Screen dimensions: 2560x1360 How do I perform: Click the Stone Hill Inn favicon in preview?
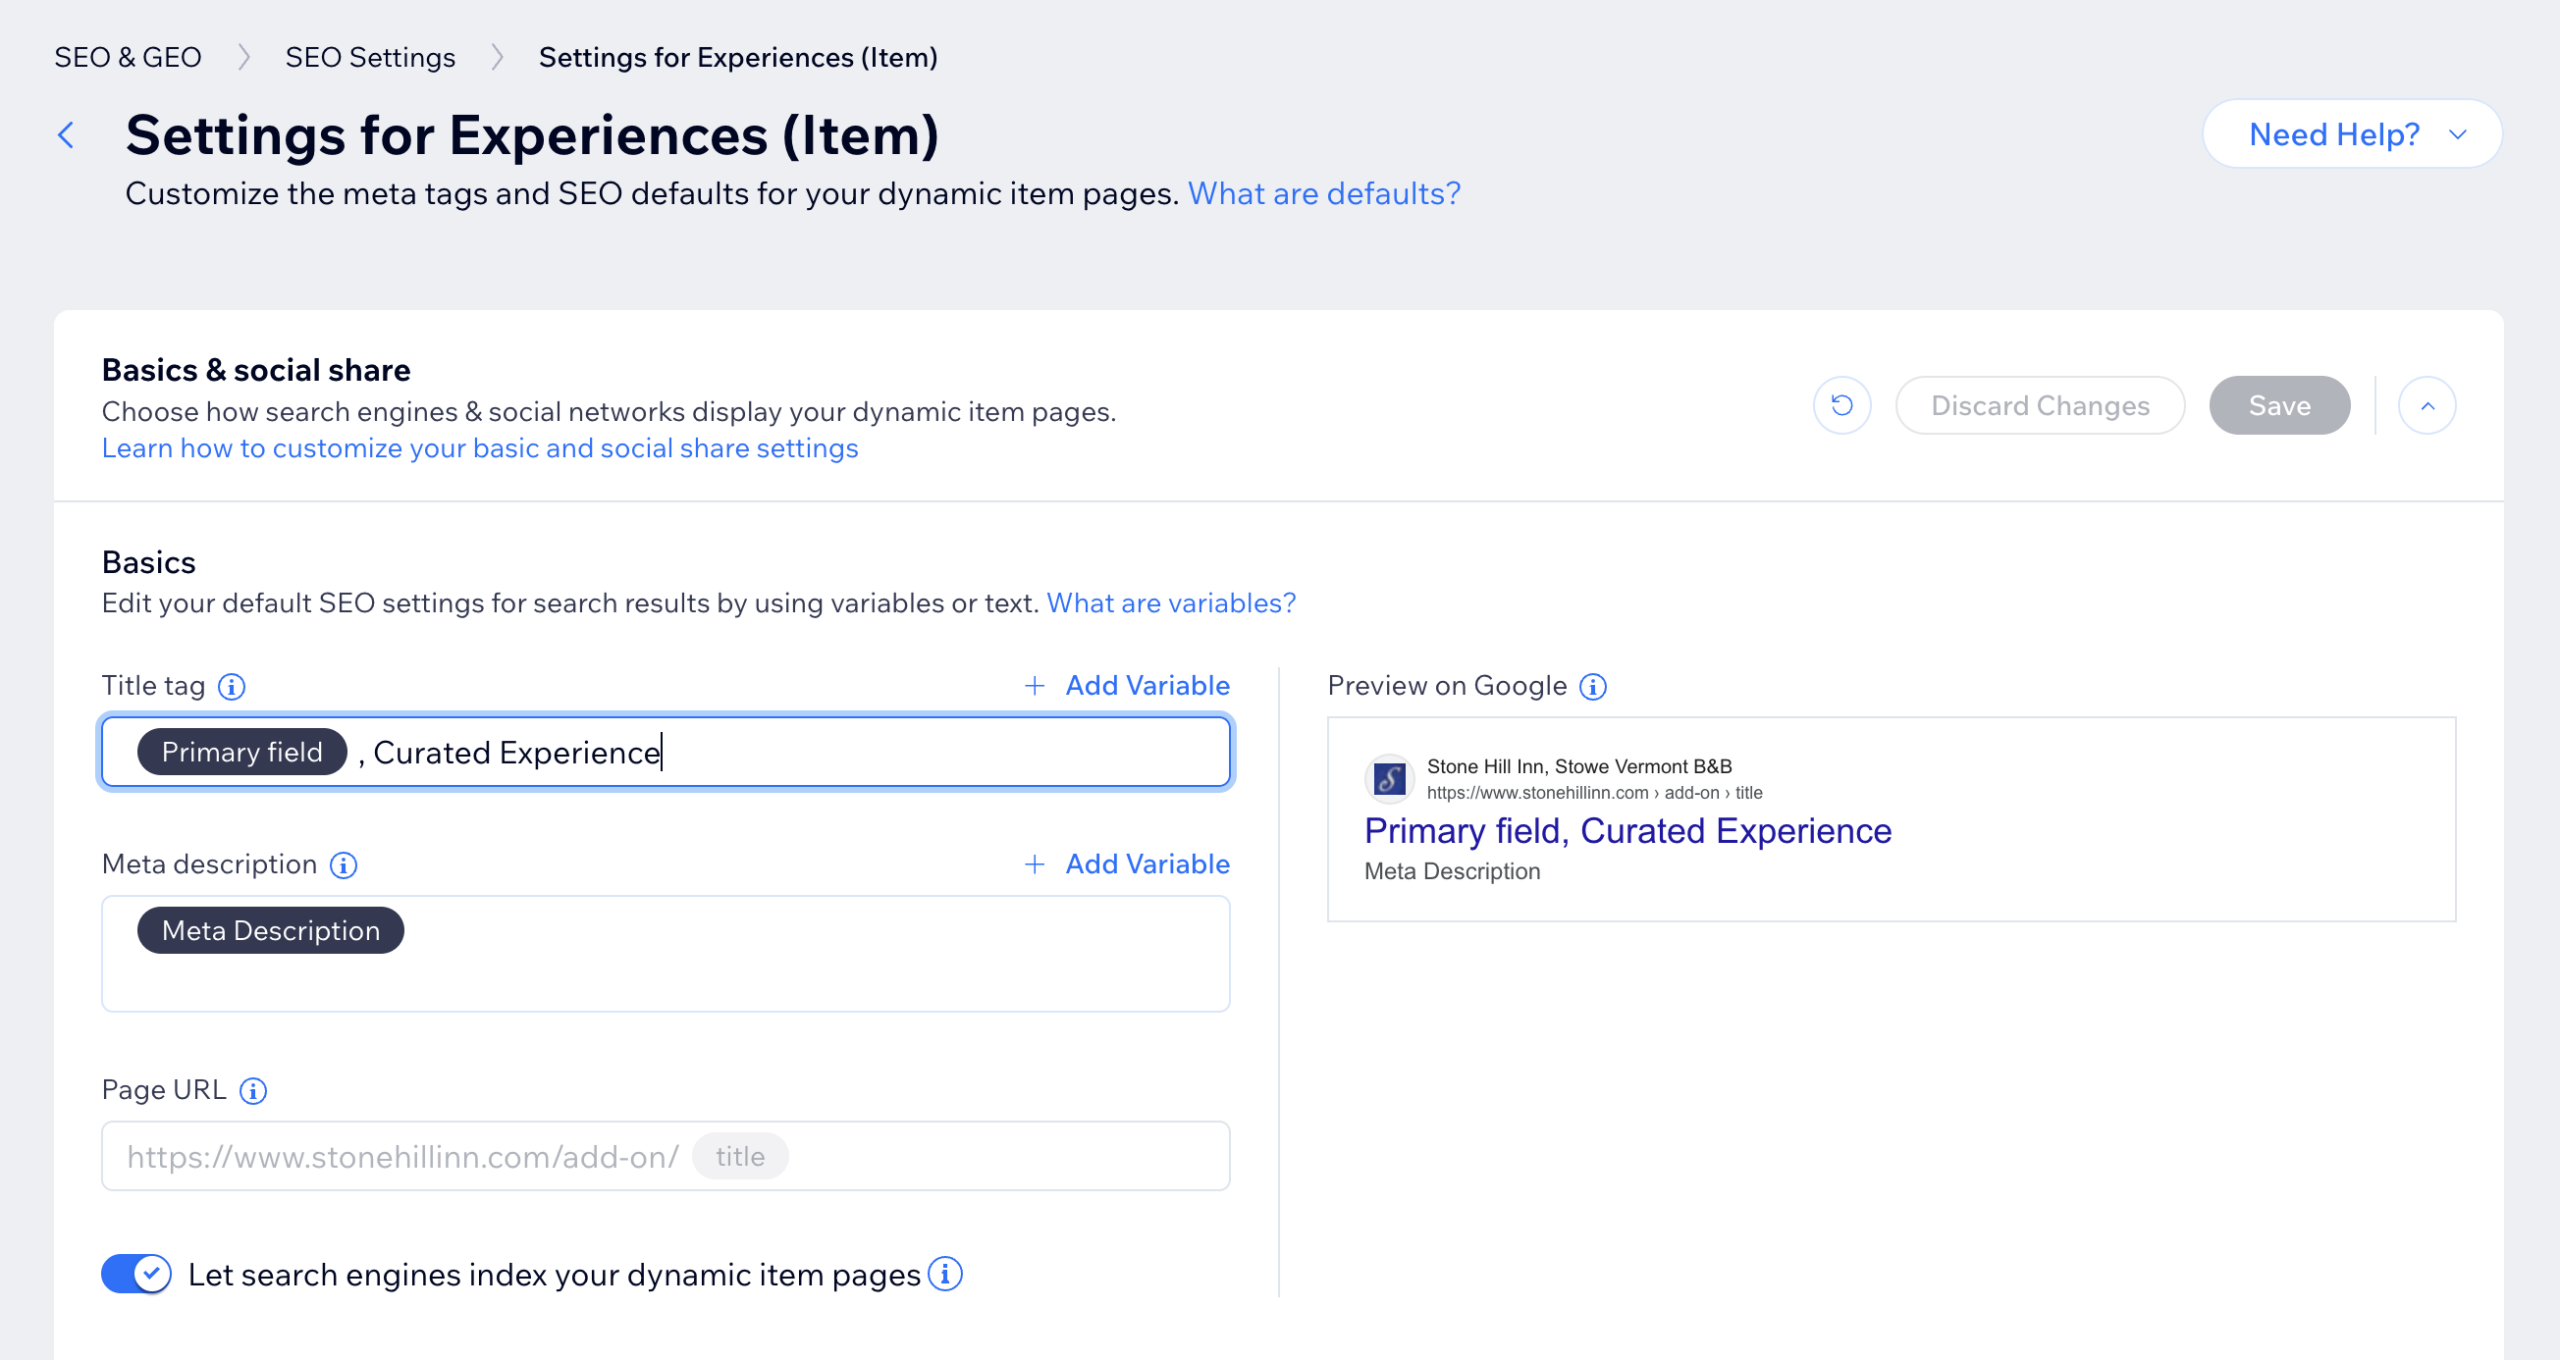point(1389,779)
